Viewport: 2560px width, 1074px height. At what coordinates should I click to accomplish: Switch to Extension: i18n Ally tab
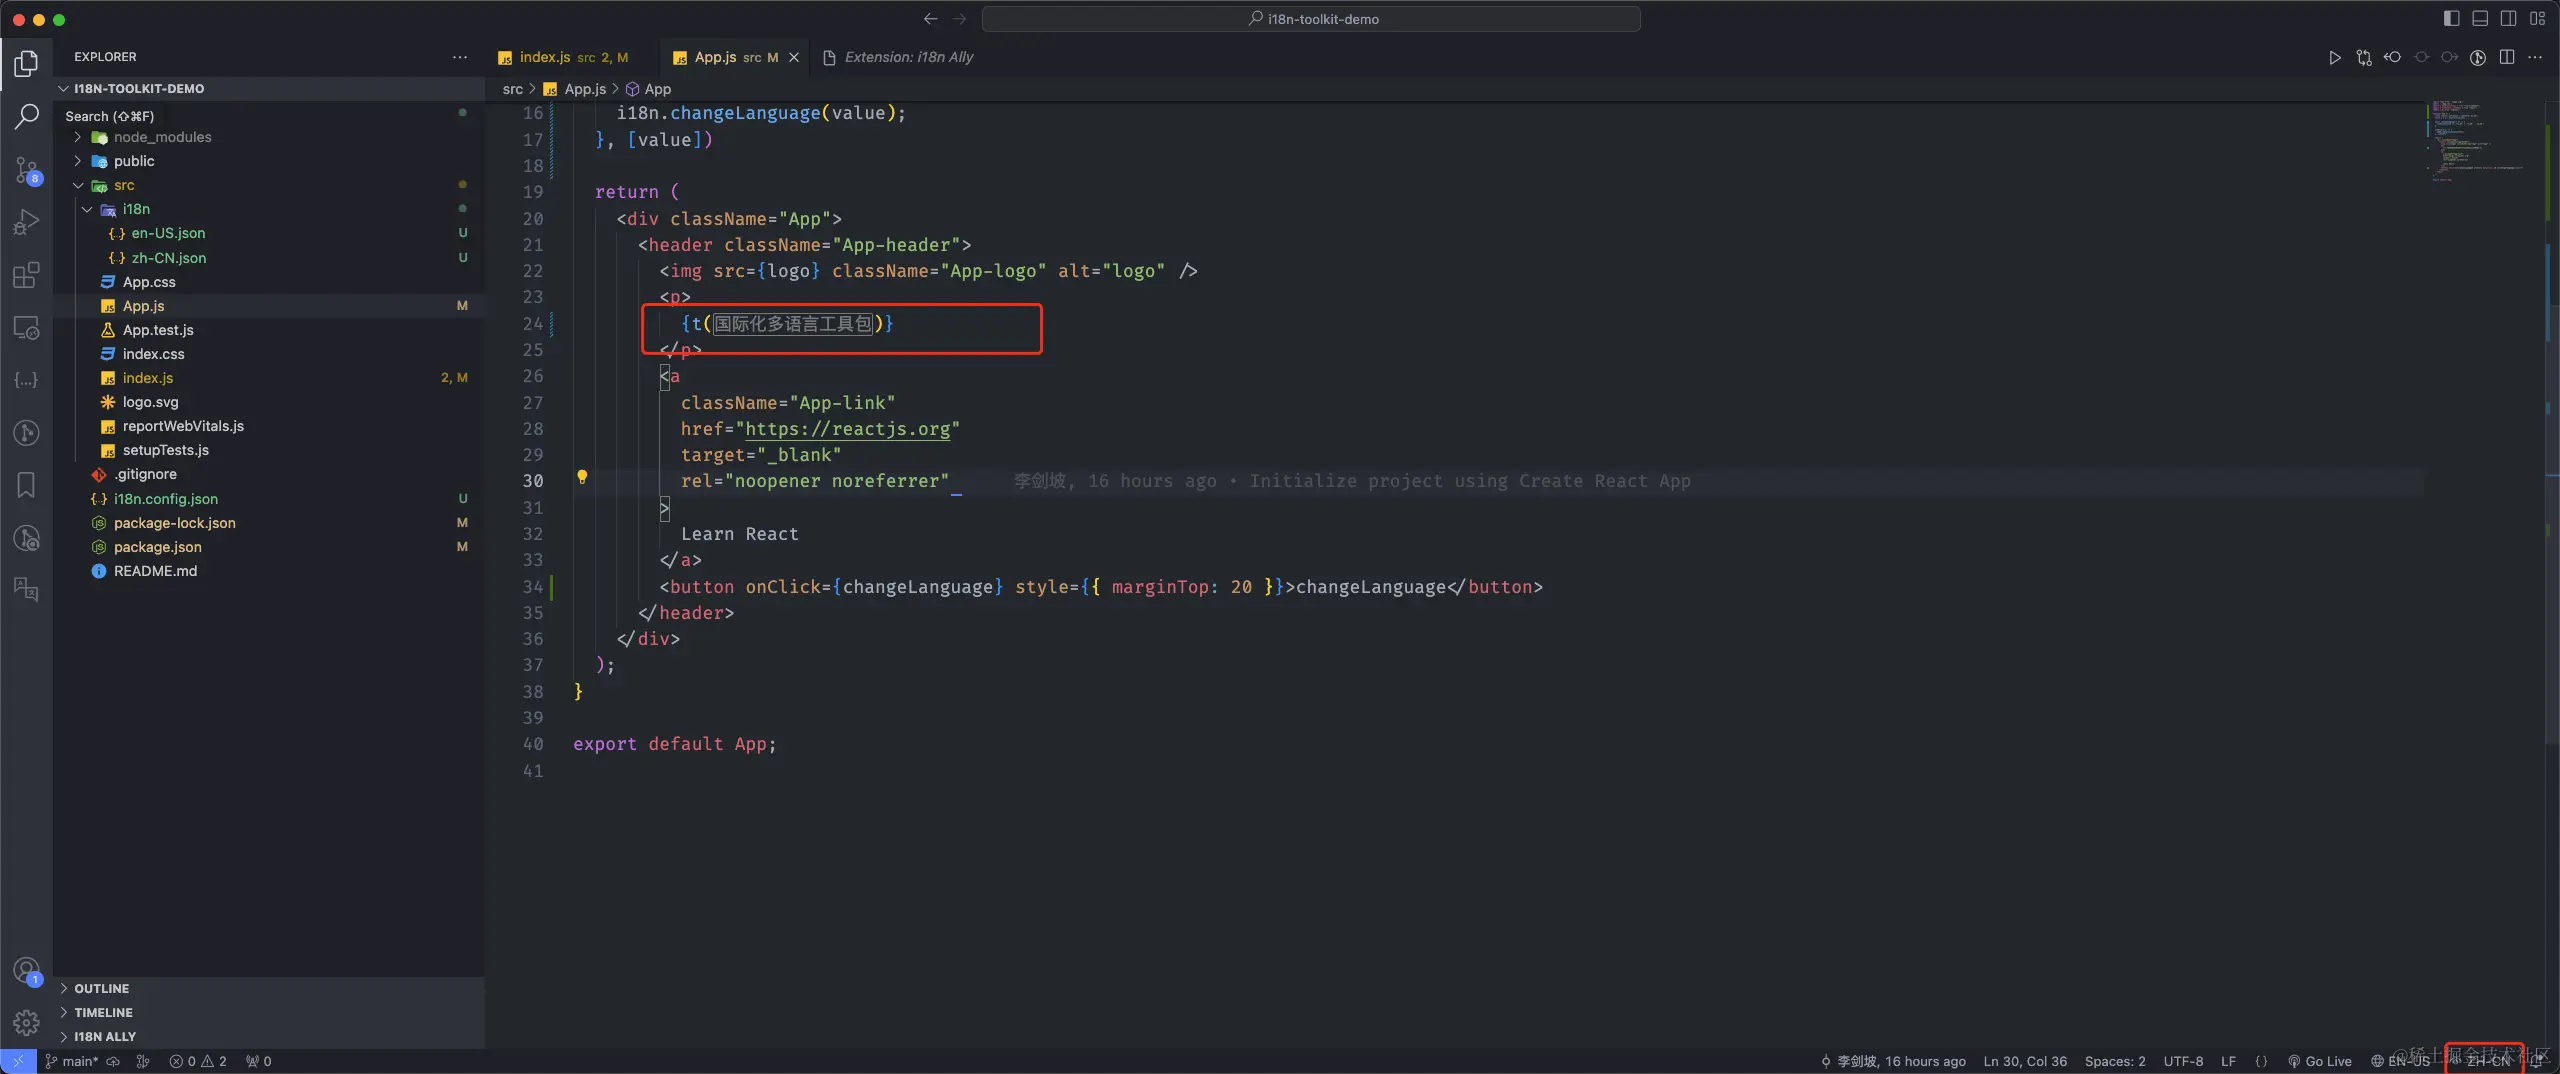[x=908, y=58]
